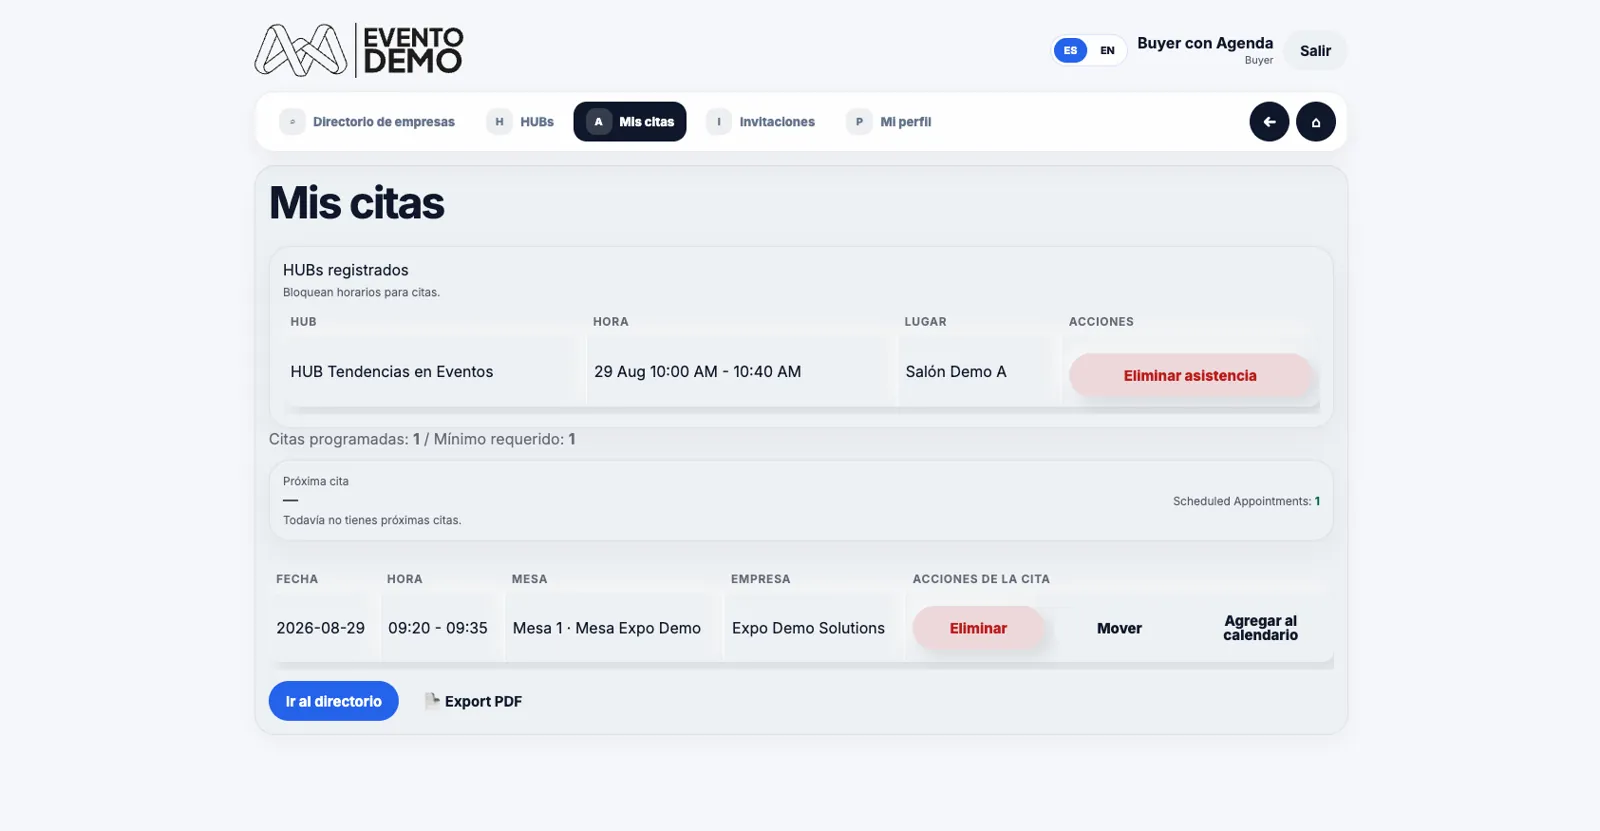
Task: Click the Ir al directorio button
Action: (x=334, y=701)
